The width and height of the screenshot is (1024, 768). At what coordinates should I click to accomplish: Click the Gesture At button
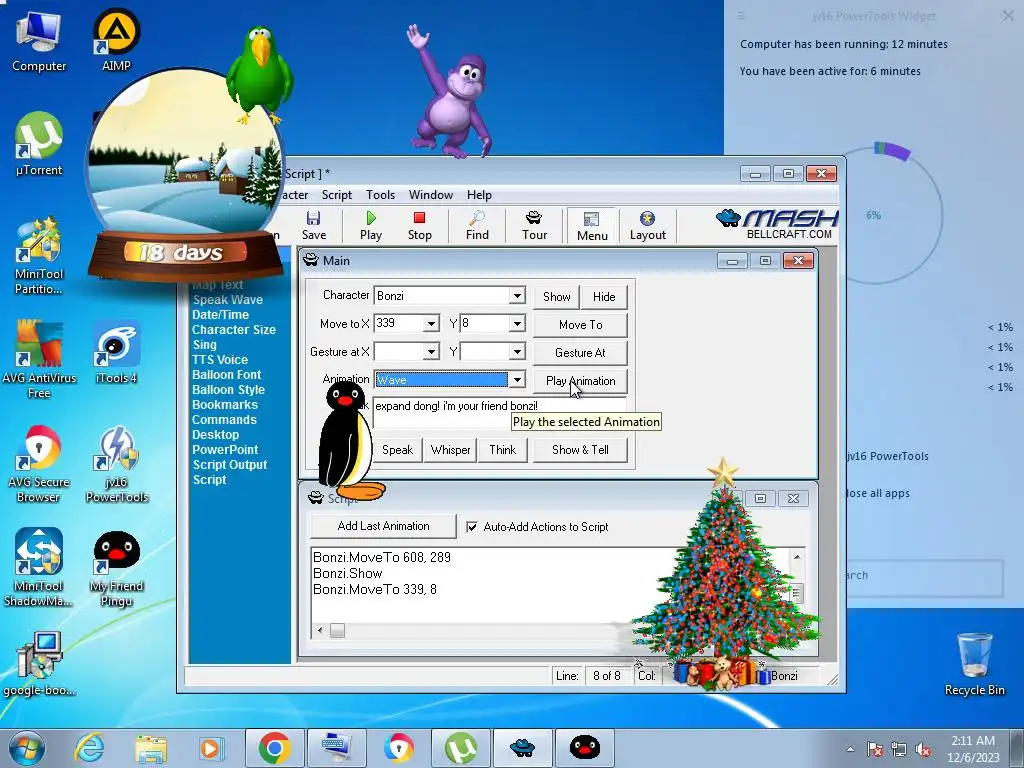tap(581, 353)
